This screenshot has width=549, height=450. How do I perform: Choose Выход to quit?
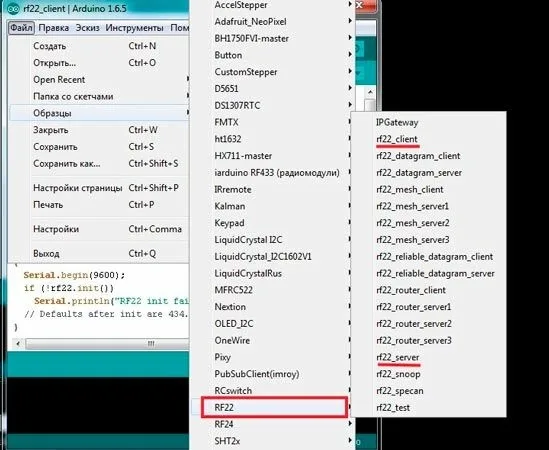pyautogui.click(x=99, y=253)
